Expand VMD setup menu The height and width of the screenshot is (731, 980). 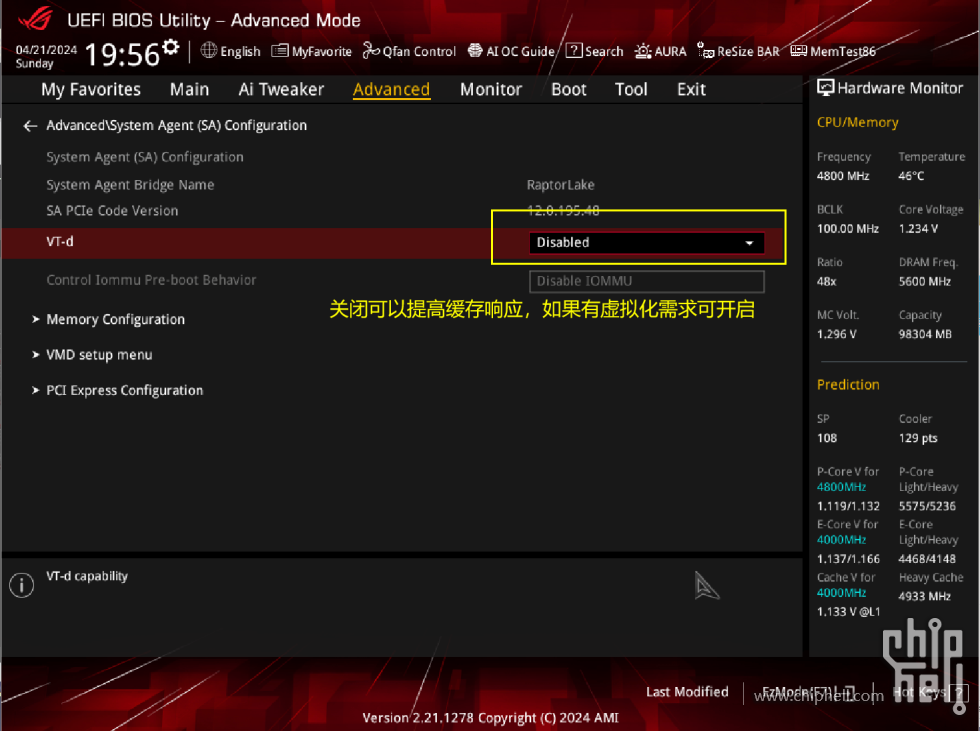99,355
